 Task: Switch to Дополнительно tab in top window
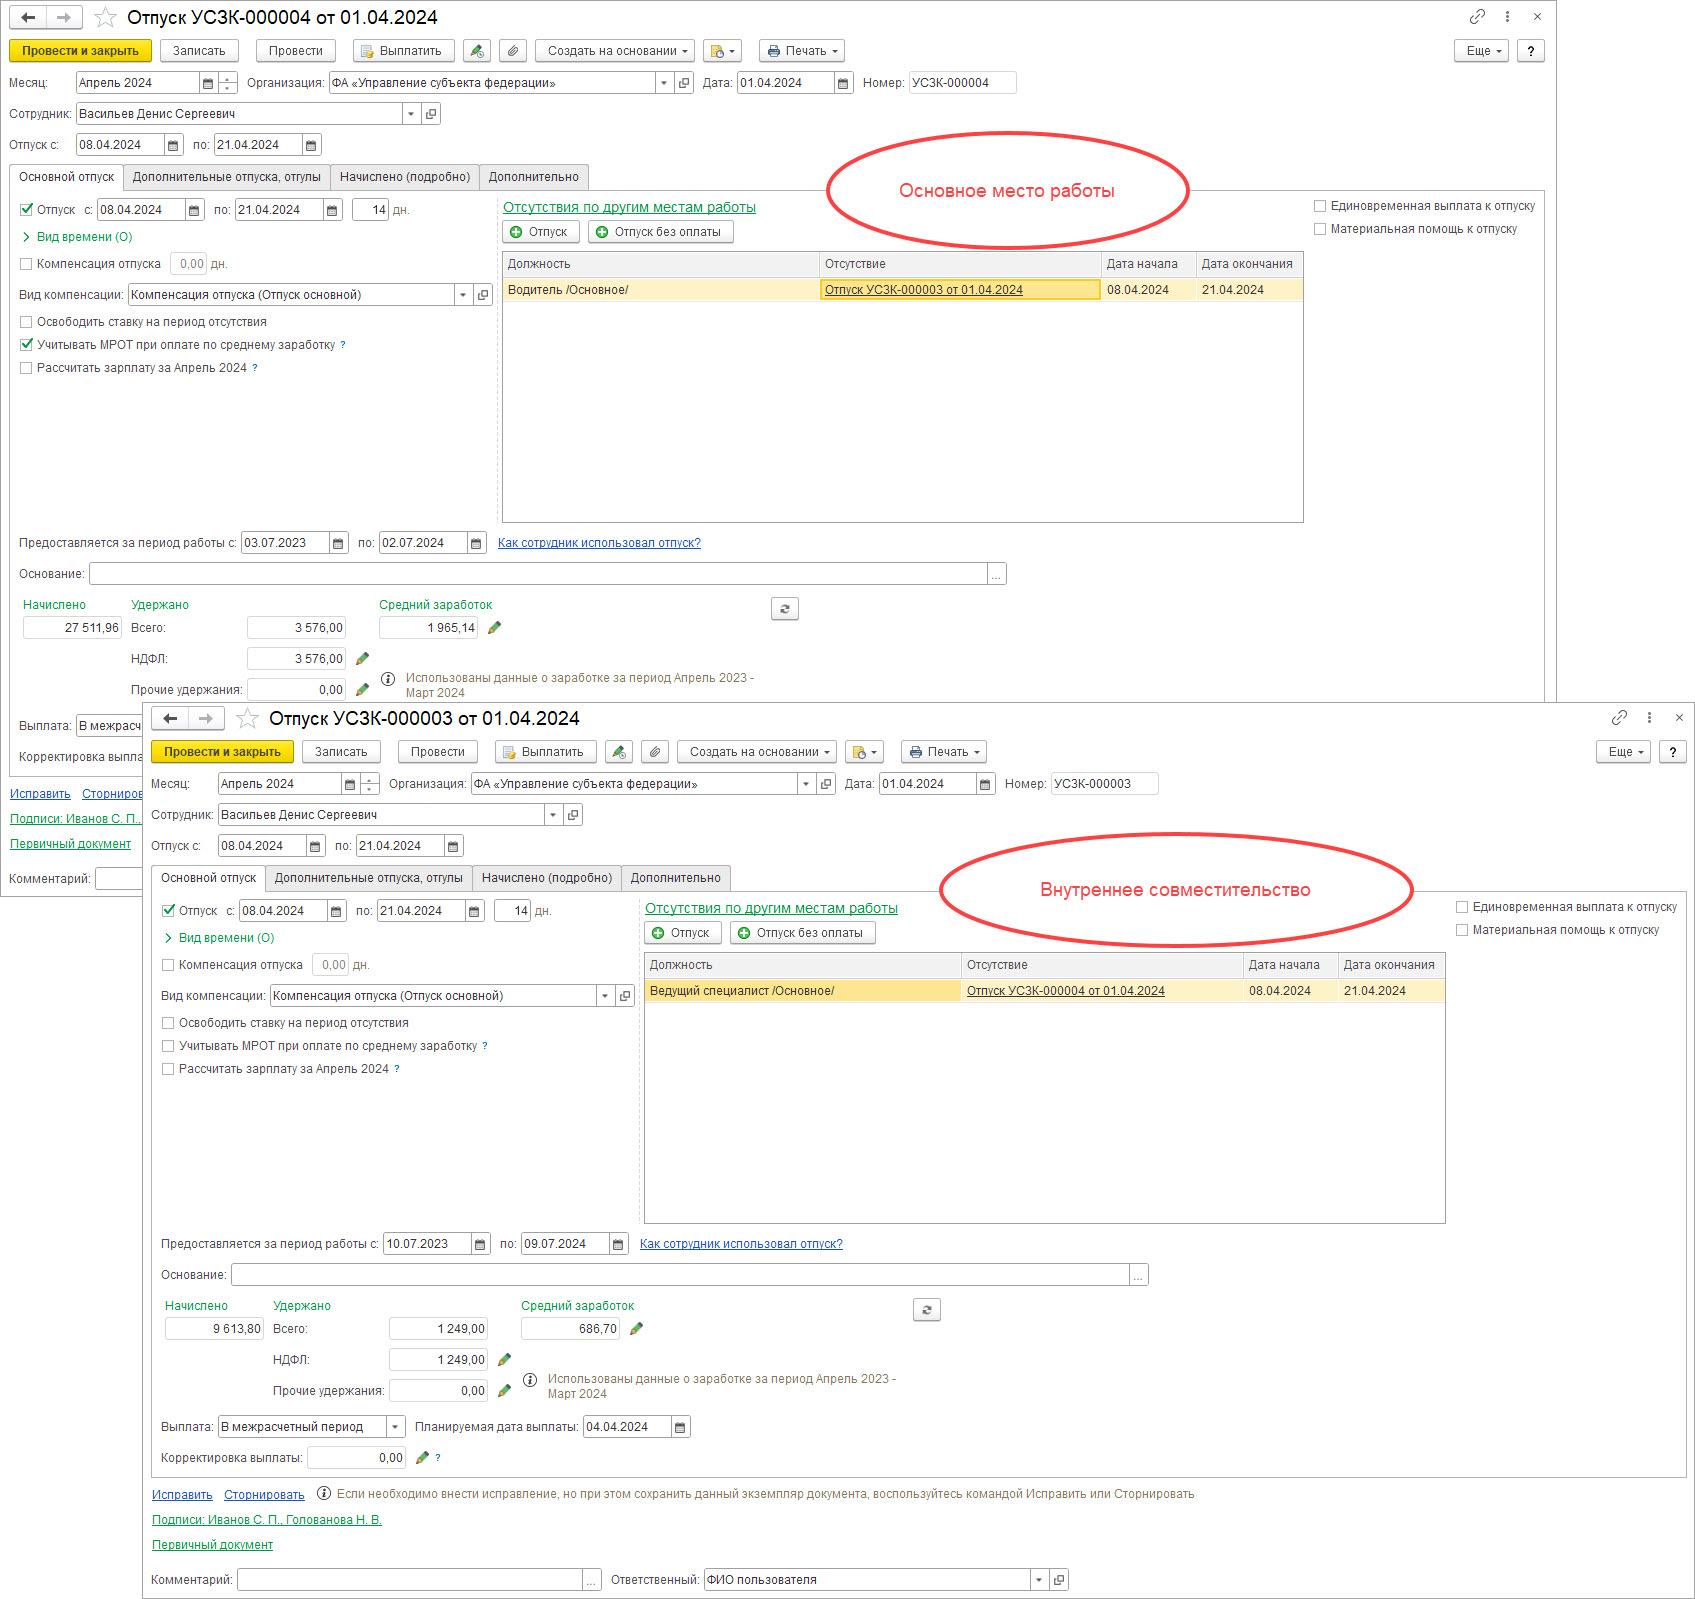pos(534,177)
